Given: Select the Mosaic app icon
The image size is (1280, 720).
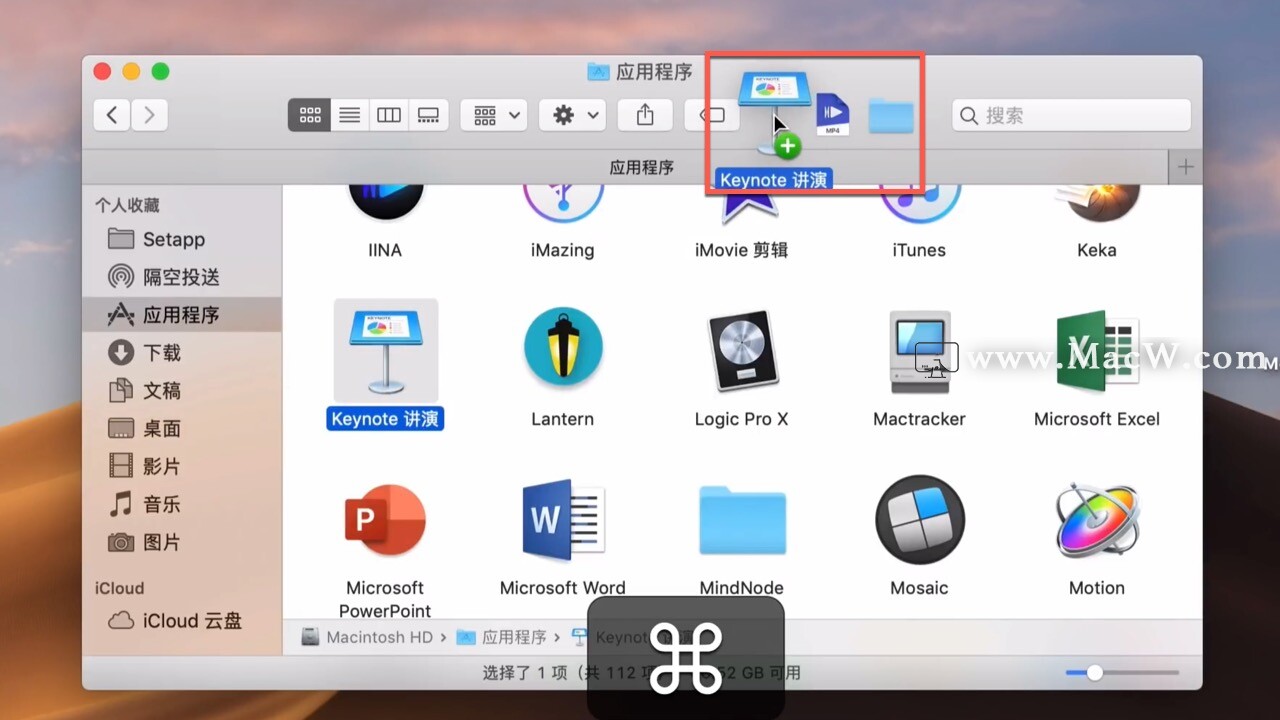Looking at the screenshot, I should (x=919, y=520).
